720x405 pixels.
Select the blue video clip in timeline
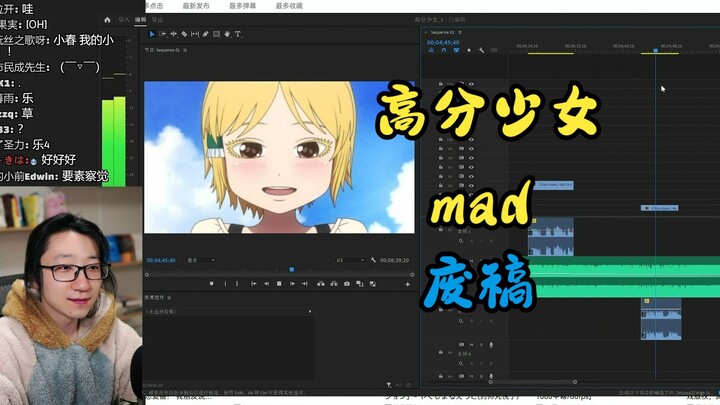coord(553,185)
